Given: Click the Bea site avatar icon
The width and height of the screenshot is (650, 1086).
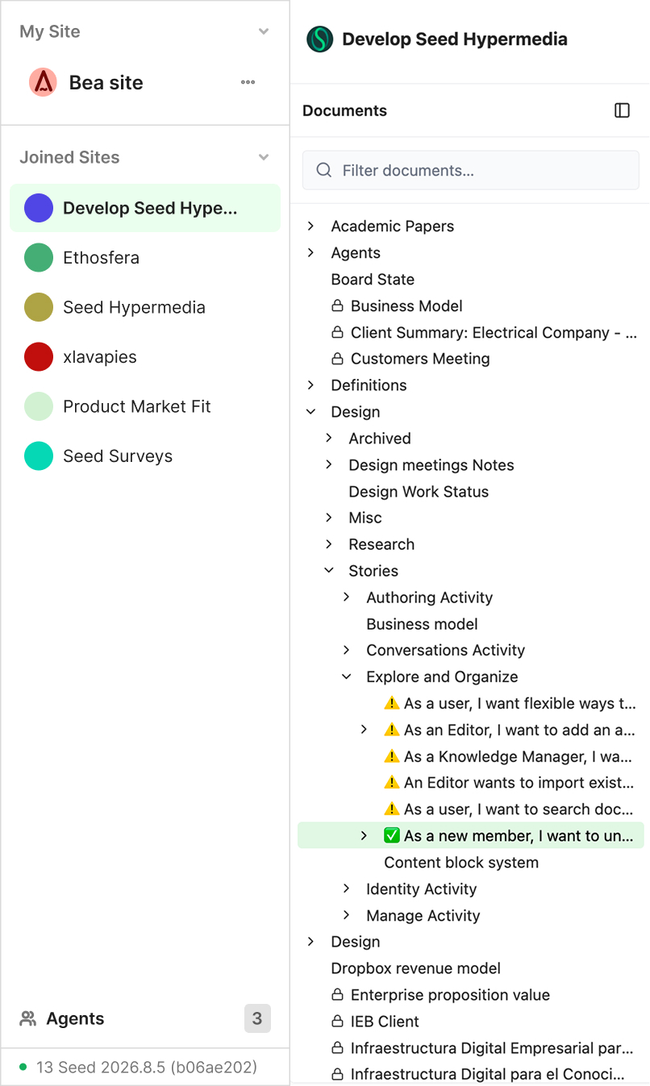Looking at the screenshot, I should click(43, 82).
